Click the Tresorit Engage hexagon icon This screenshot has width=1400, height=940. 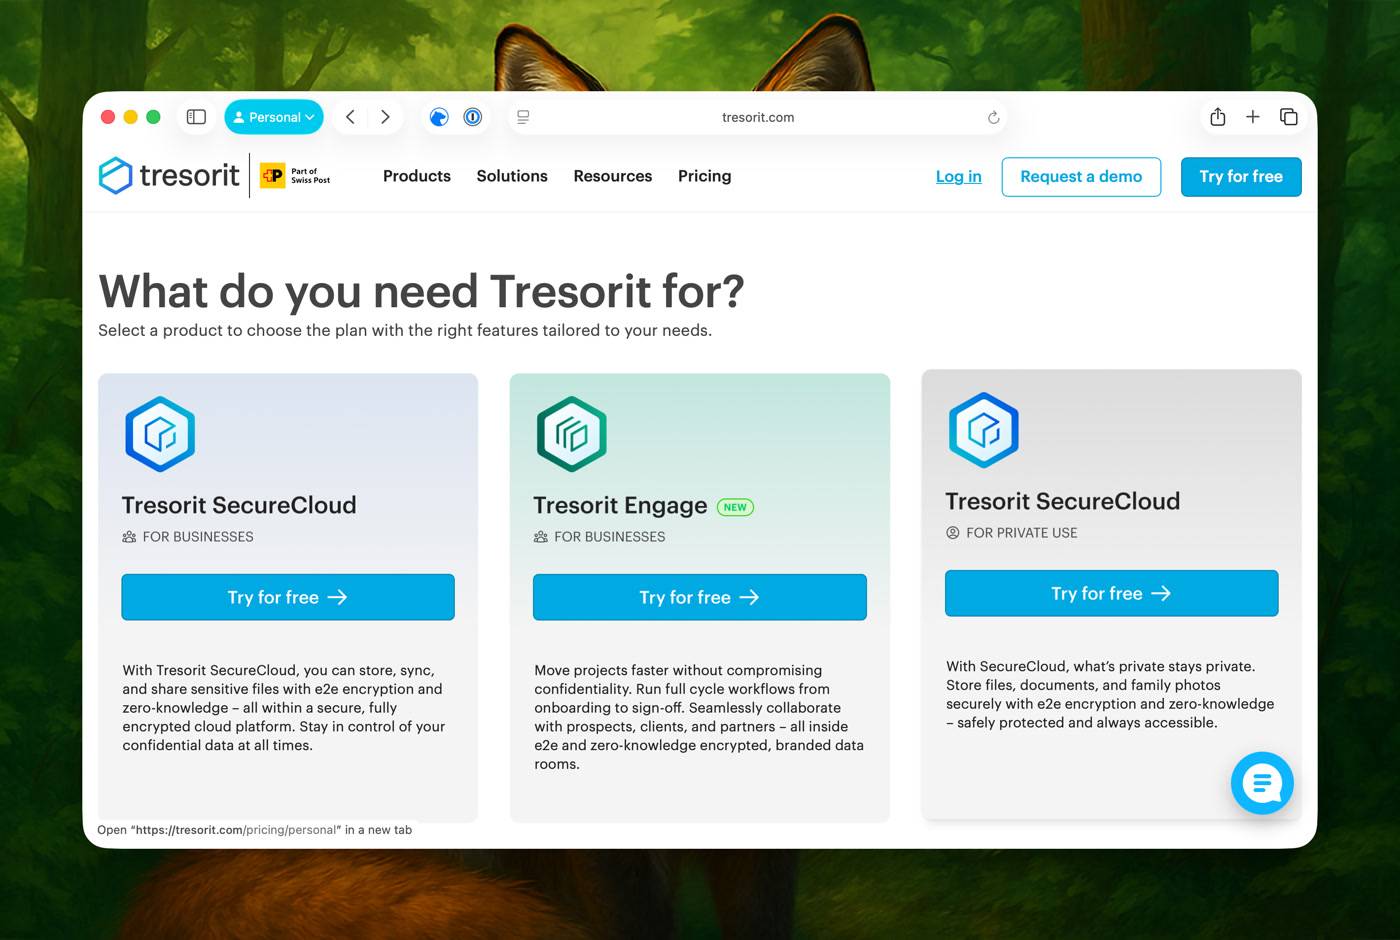pyautogui.click(x=572, y=434)
